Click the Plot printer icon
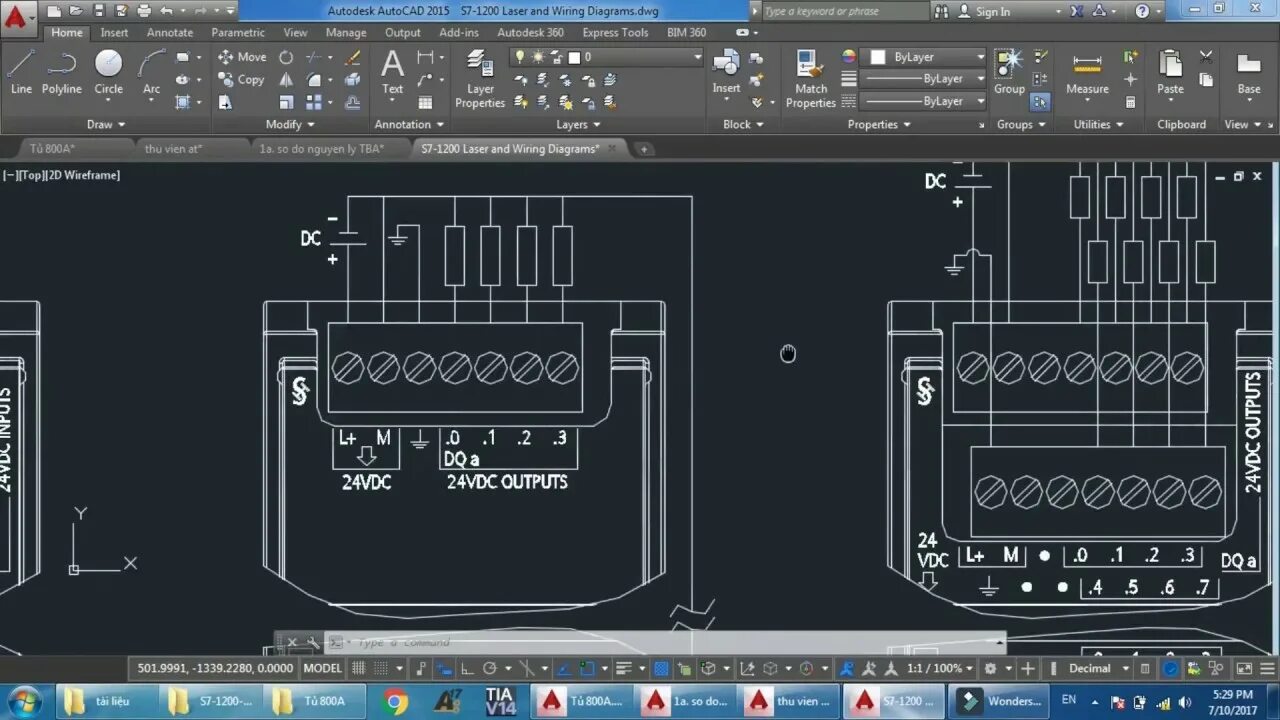Screen dimensions: 1280x720 [144, 11]
